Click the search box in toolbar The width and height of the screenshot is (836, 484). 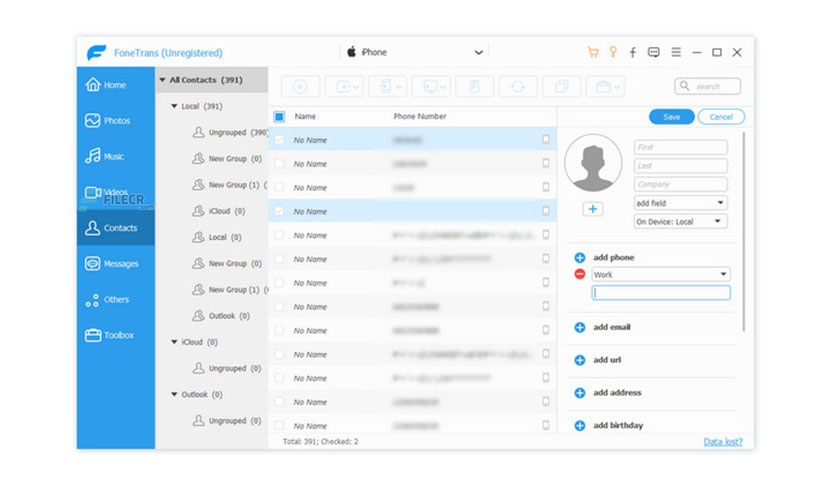click(708, 86)
